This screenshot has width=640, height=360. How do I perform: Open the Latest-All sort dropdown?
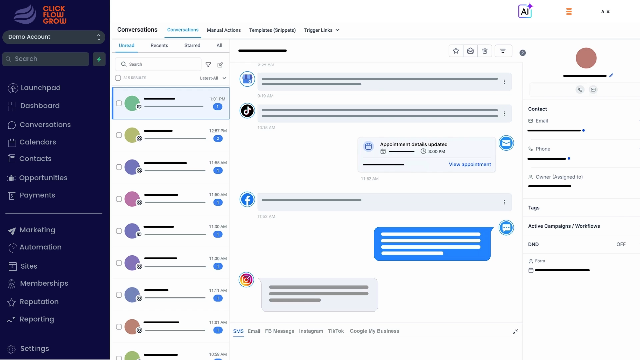[213, 78]
